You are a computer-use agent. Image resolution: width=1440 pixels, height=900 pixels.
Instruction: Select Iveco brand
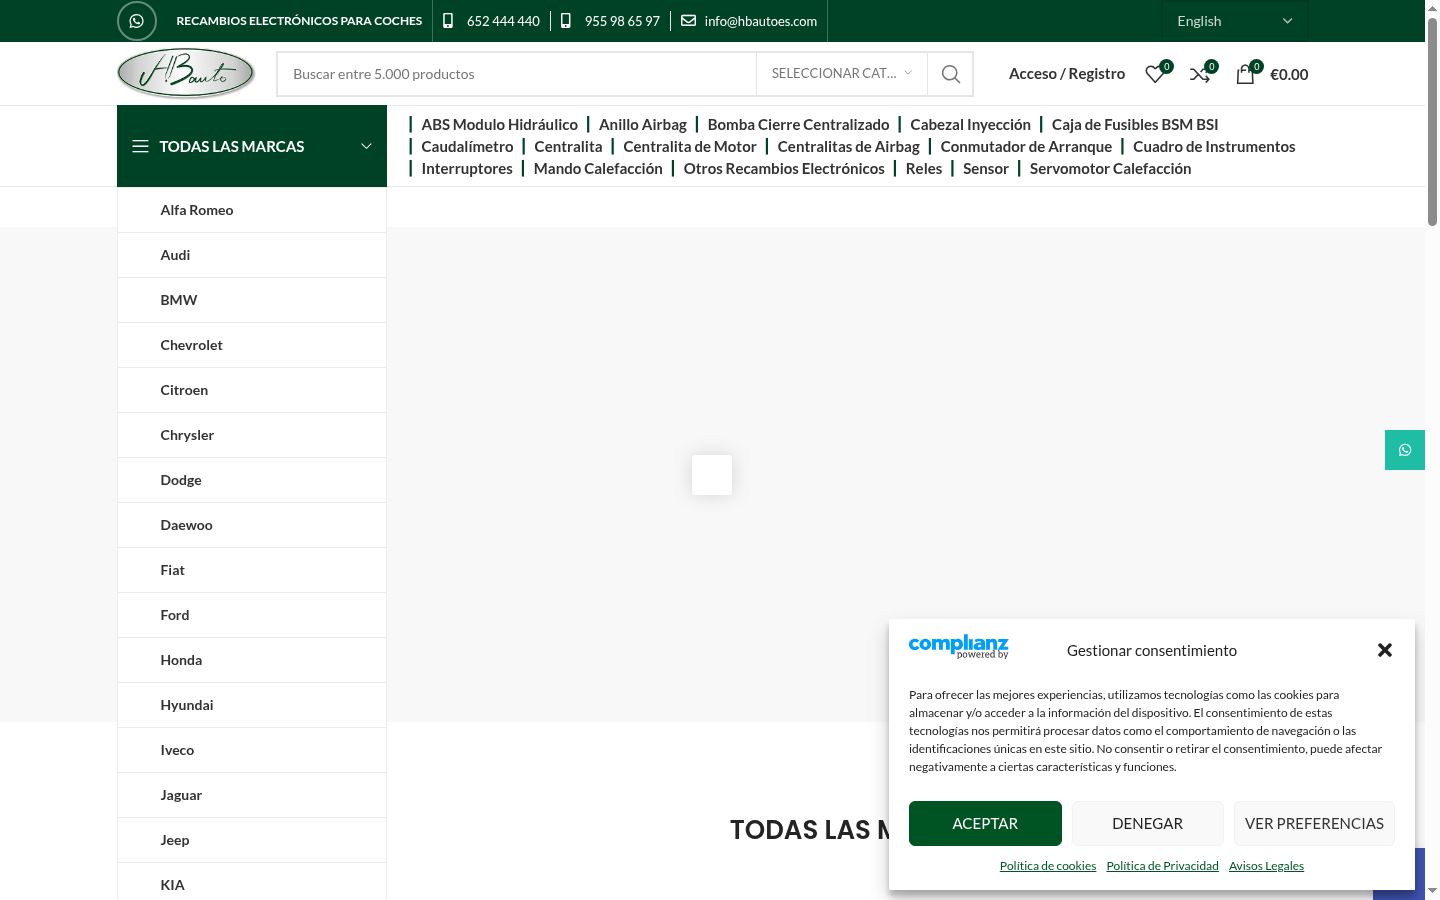tap(252, 750)
